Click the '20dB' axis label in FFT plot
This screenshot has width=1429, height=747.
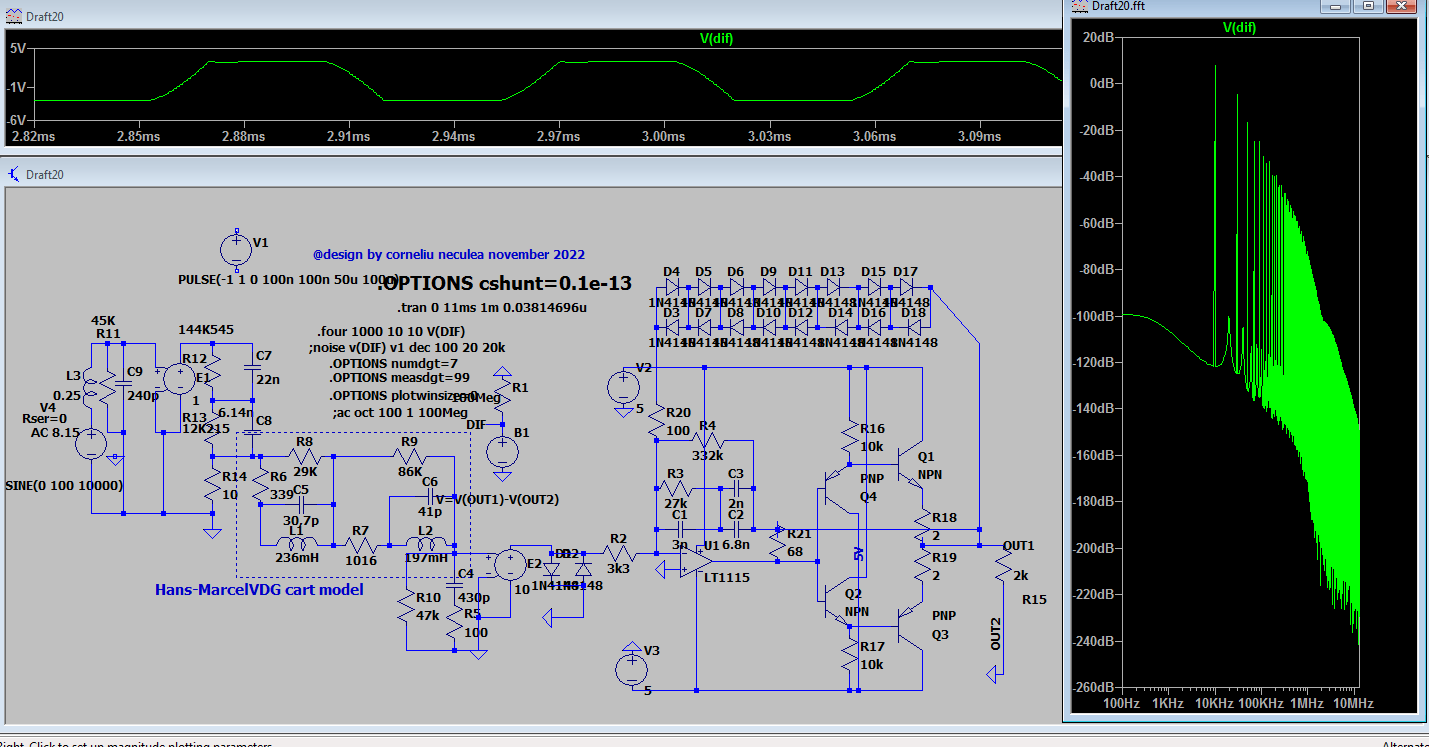[1097, 38]
